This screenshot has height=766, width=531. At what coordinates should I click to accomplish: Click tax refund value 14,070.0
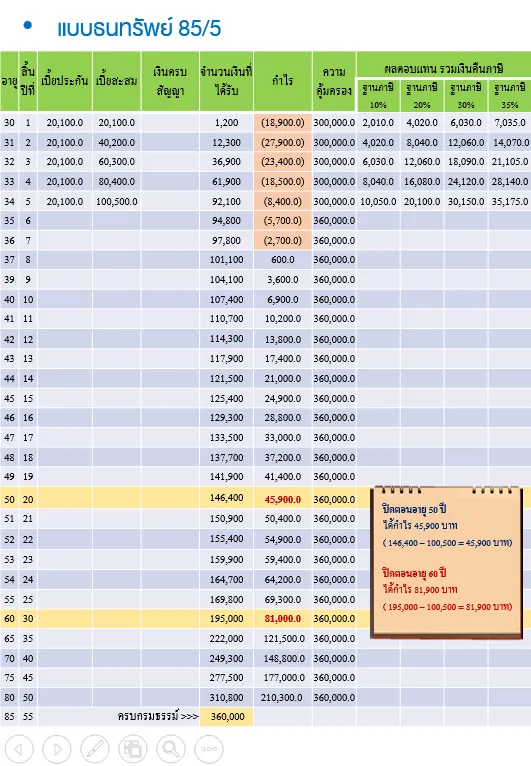tap(511, 143)
